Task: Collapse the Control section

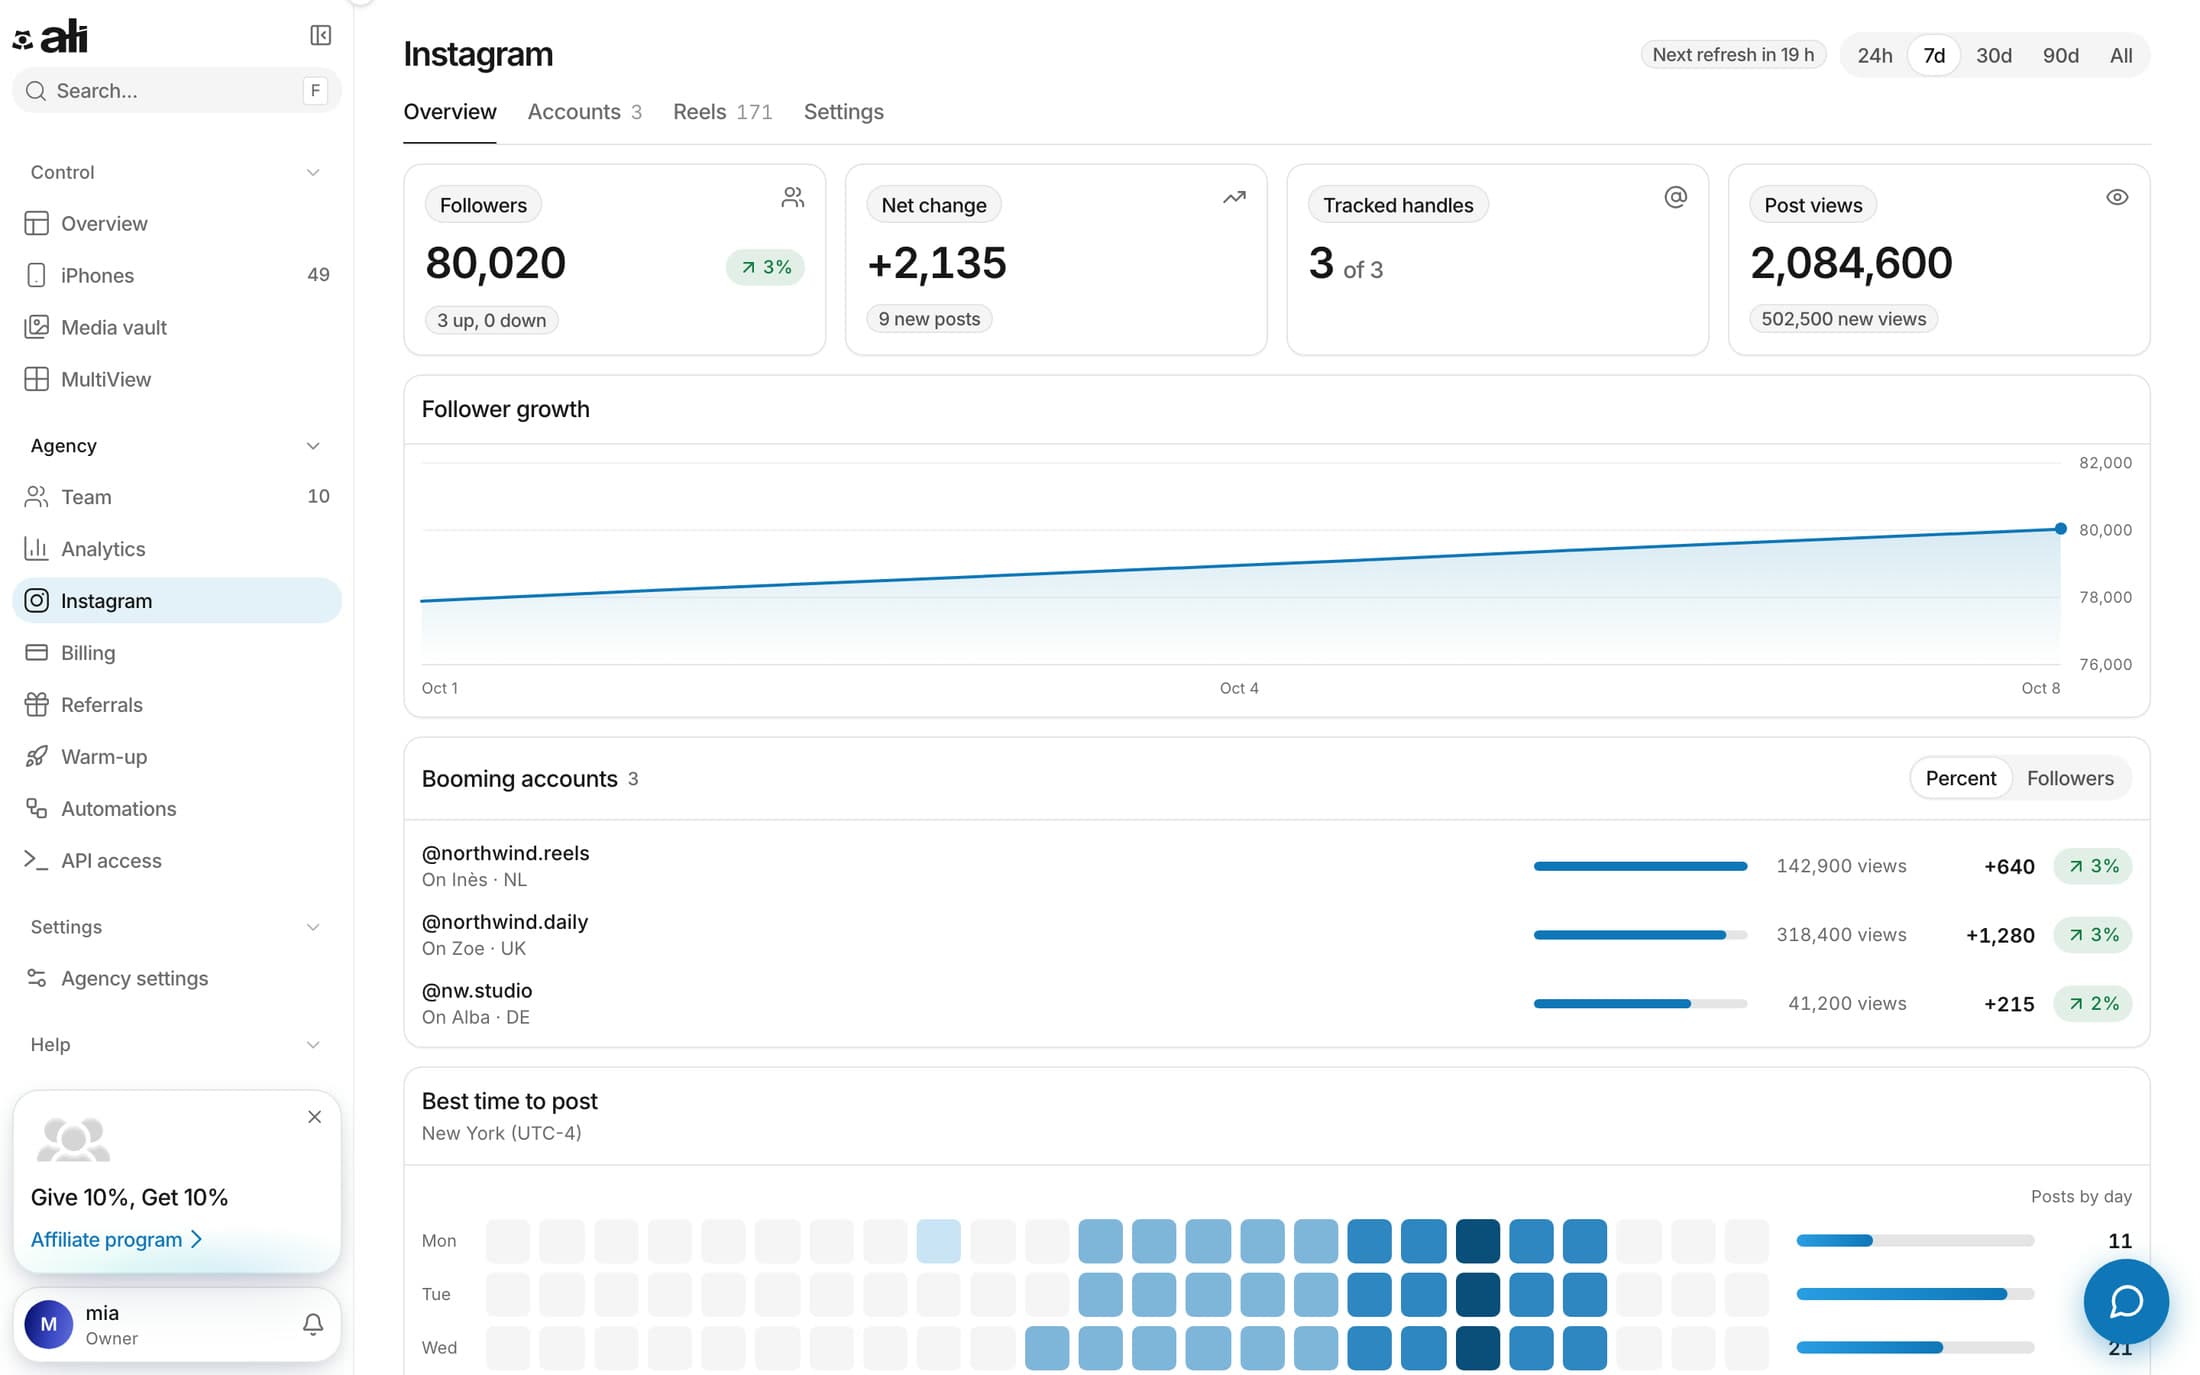Action: [313, 173]
